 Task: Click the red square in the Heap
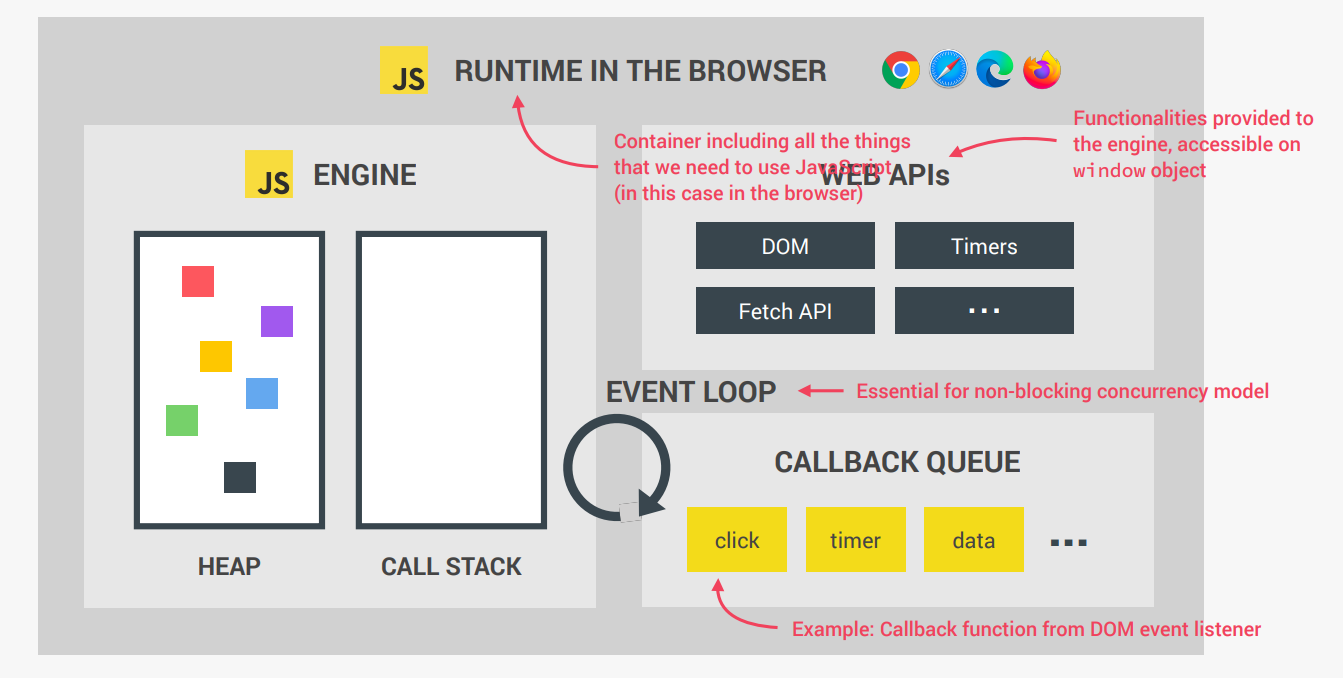point(198,282)
